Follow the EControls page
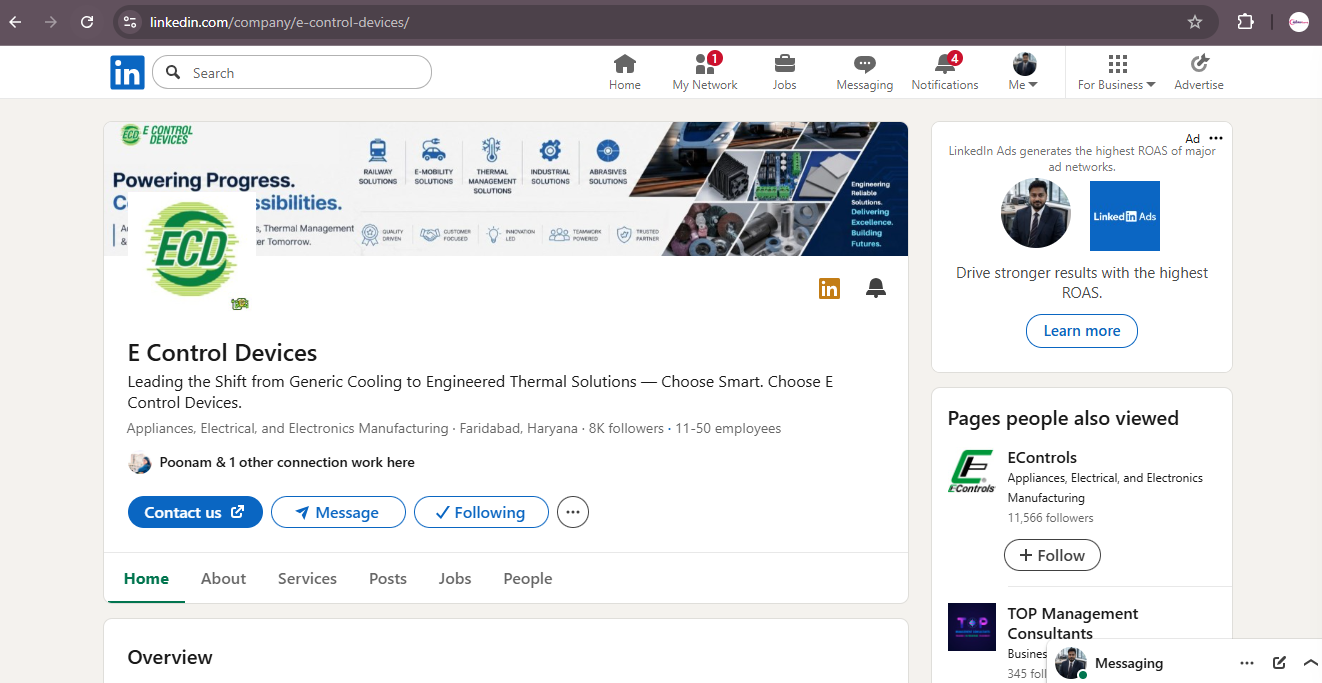This screenshot has height=683, width=1322. coord(1052,555)
